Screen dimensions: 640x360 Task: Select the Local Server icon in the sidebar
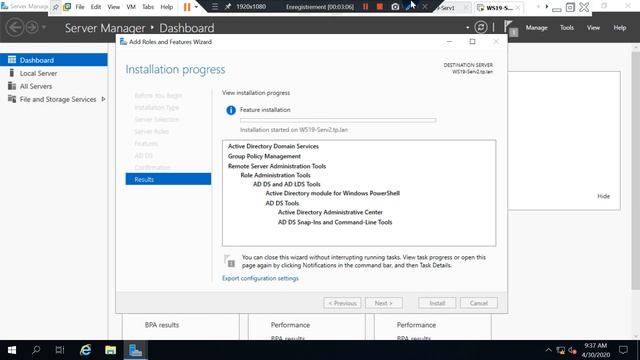(11, 73)
